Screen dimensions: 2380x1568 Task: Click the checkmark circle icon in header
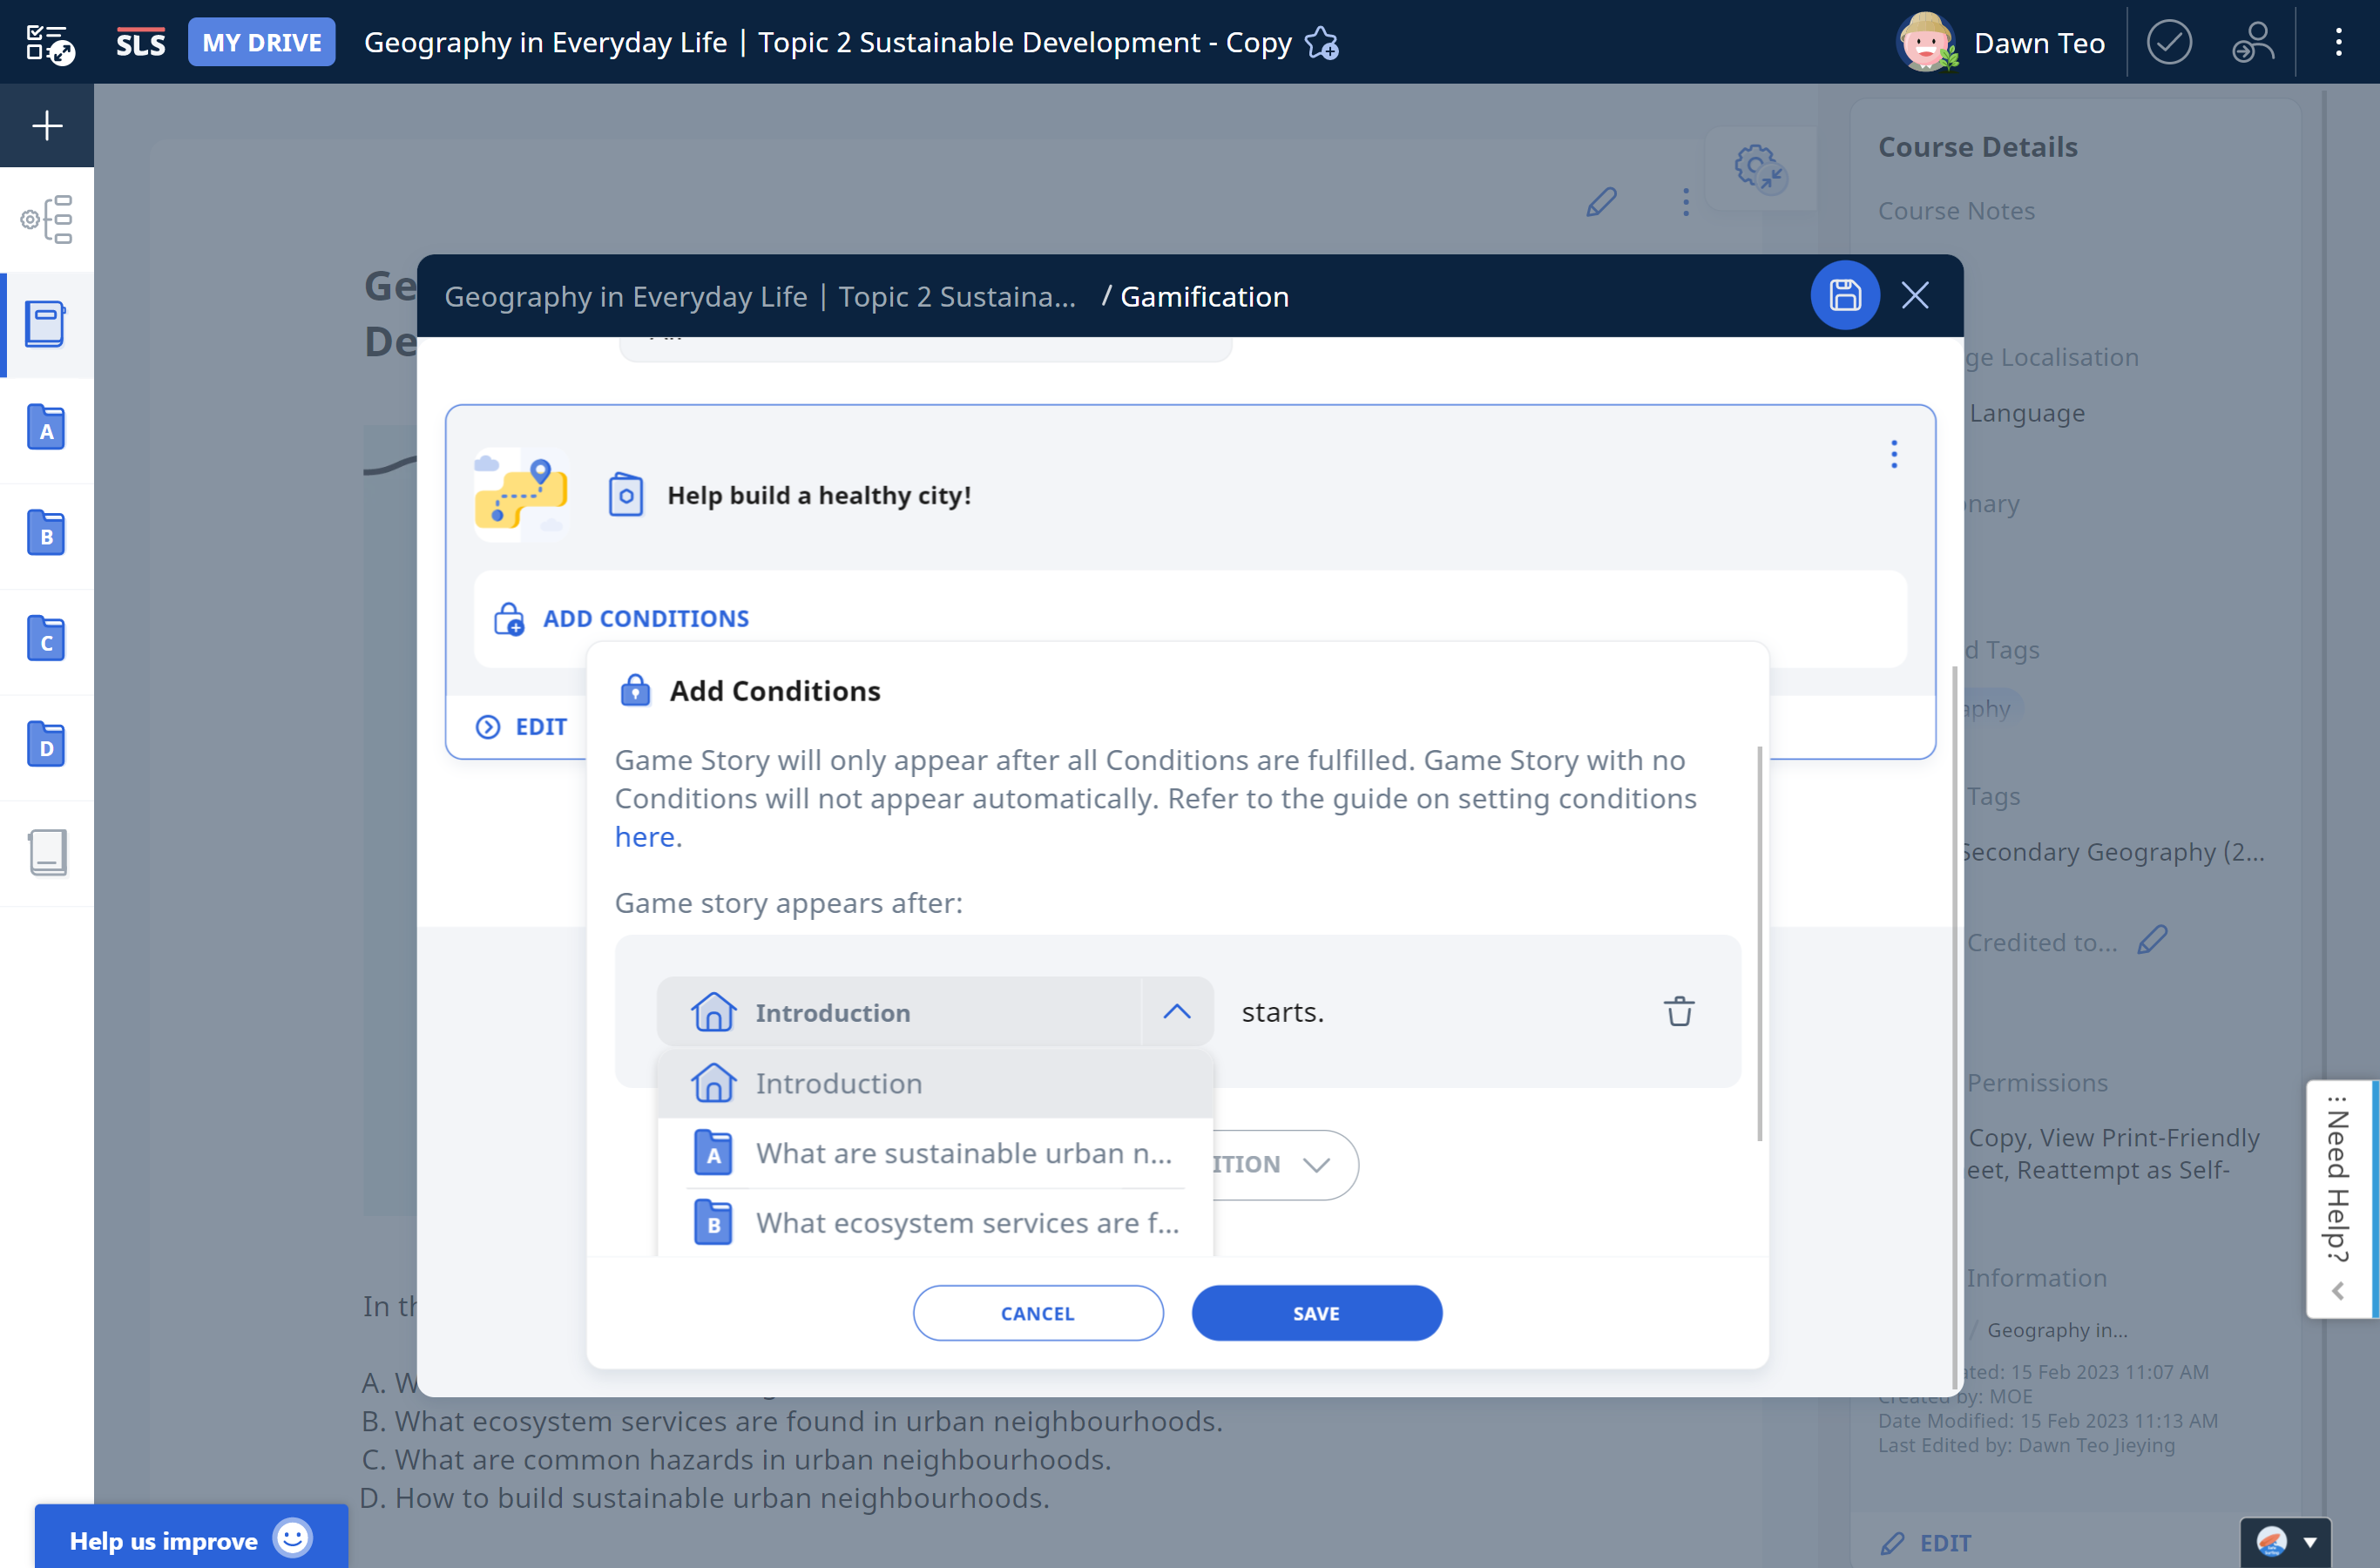tap(2168, 42)
